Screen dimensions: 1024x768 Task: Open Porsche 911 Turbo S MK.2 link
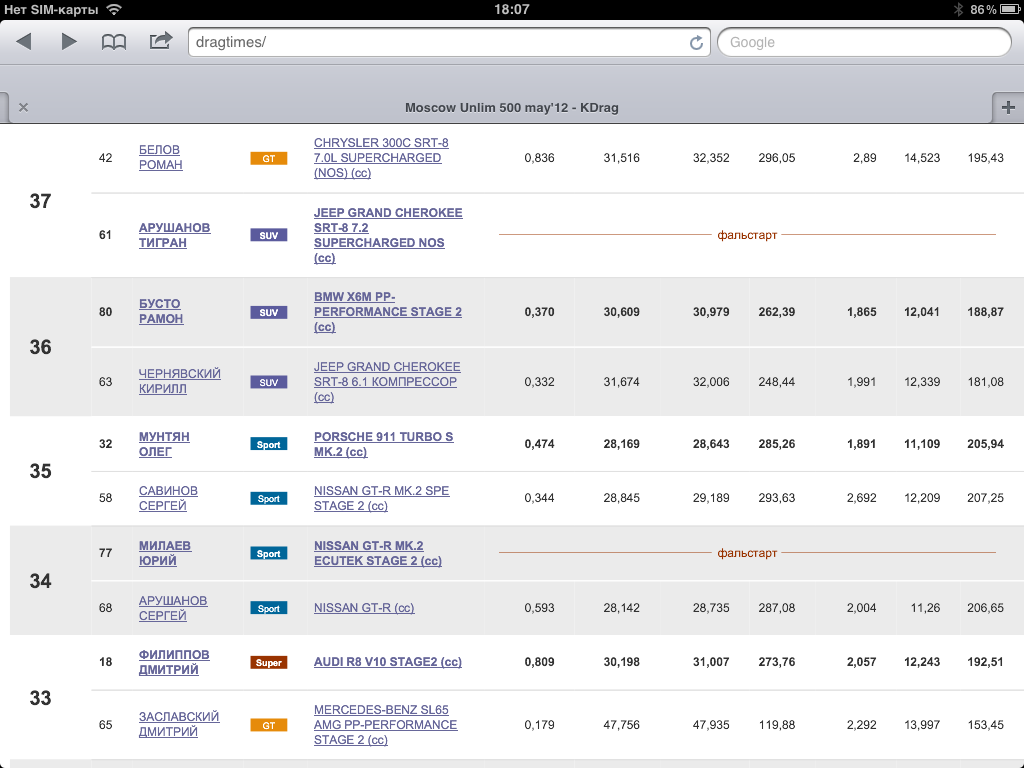[x=383, y=444]
